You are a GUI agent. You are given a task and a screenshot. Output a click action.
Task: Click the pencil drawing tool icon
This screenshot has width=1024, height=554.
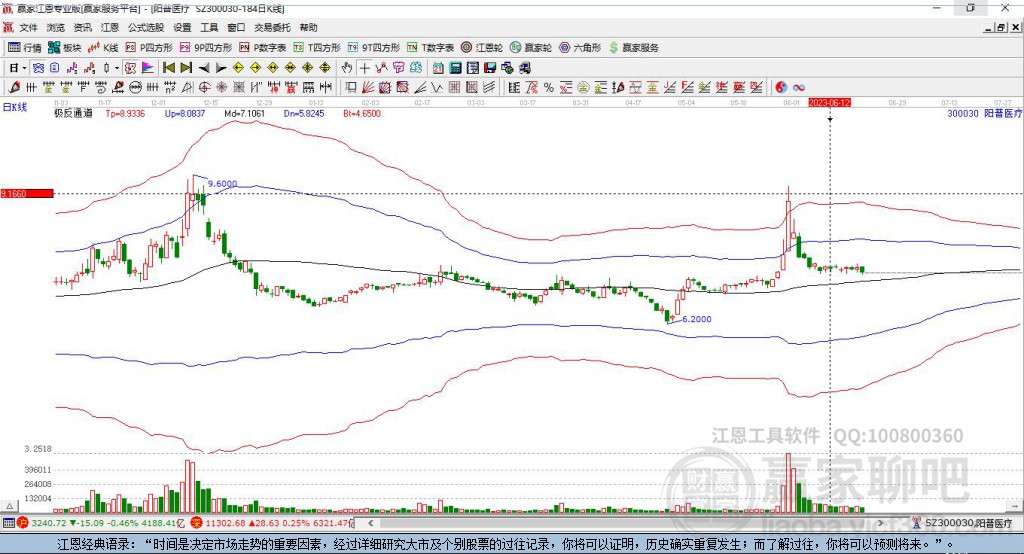[14, 87]
